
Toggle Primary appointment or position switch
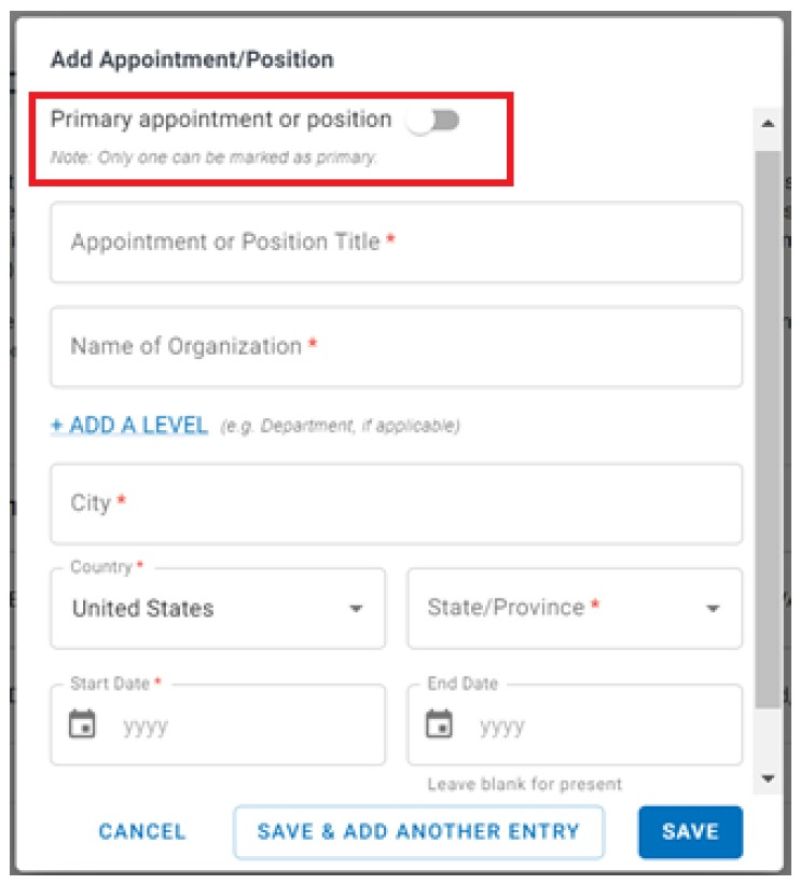click(434, 121)
